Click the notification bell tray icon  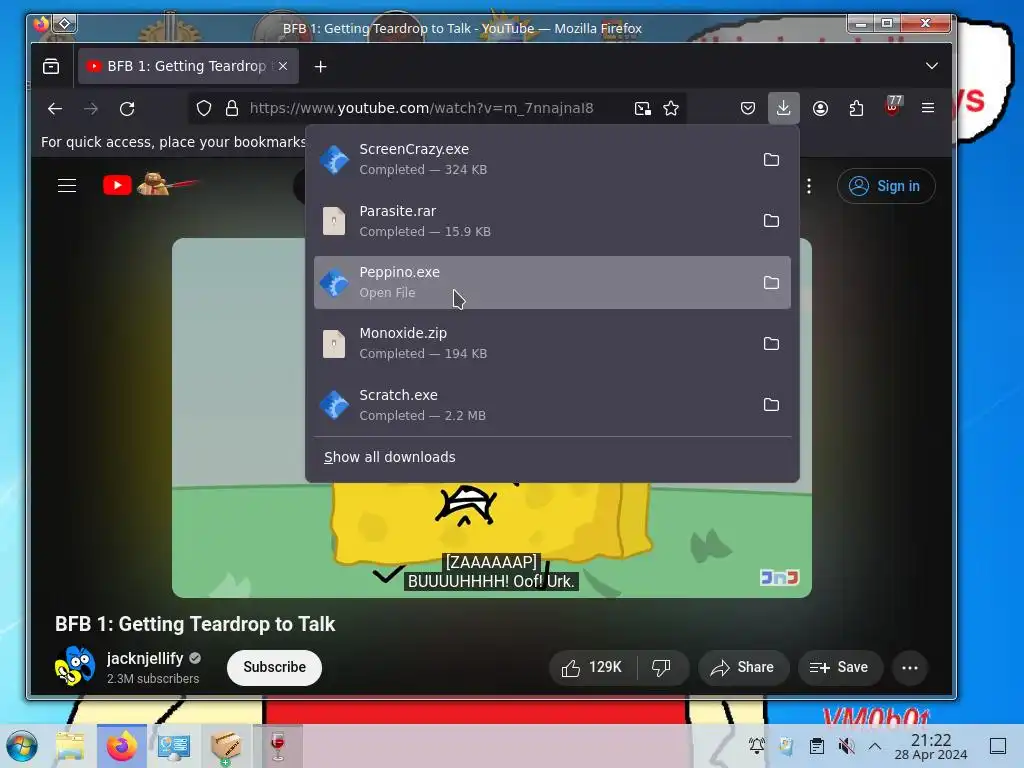[757, 746]
